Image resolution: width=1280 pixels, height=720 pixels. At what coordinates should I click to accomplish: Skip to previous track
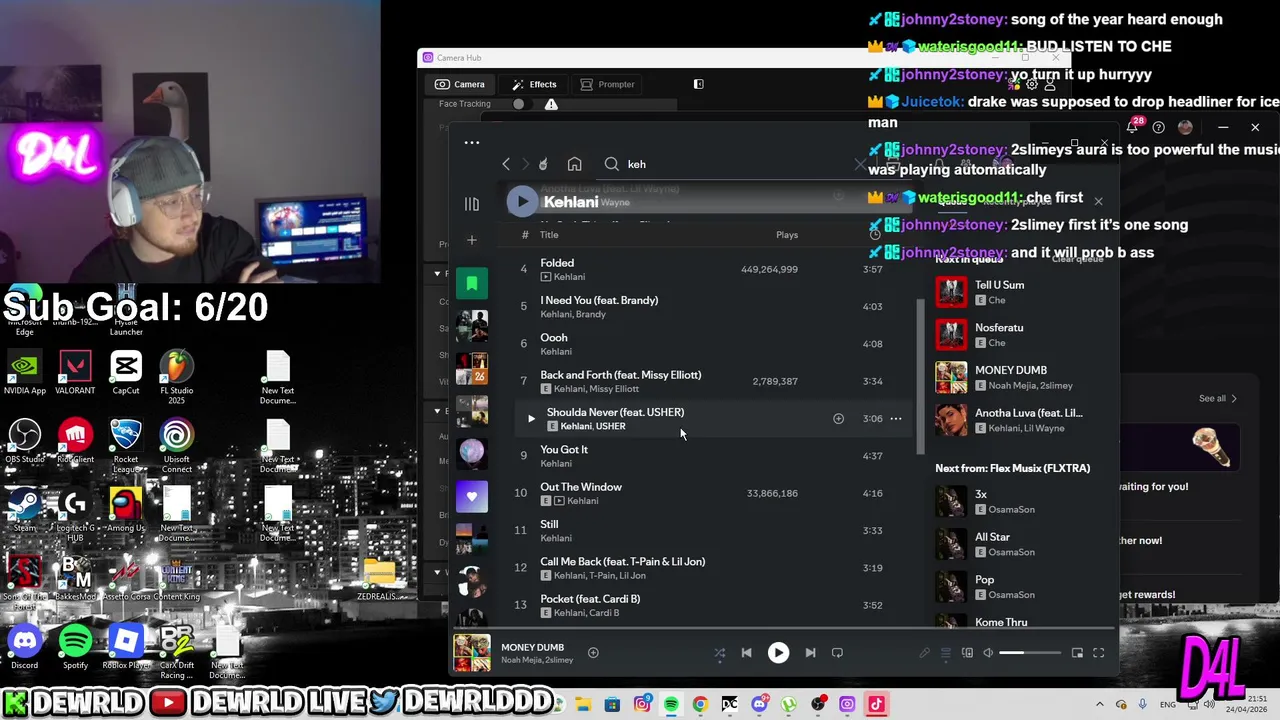coord(746,653)
